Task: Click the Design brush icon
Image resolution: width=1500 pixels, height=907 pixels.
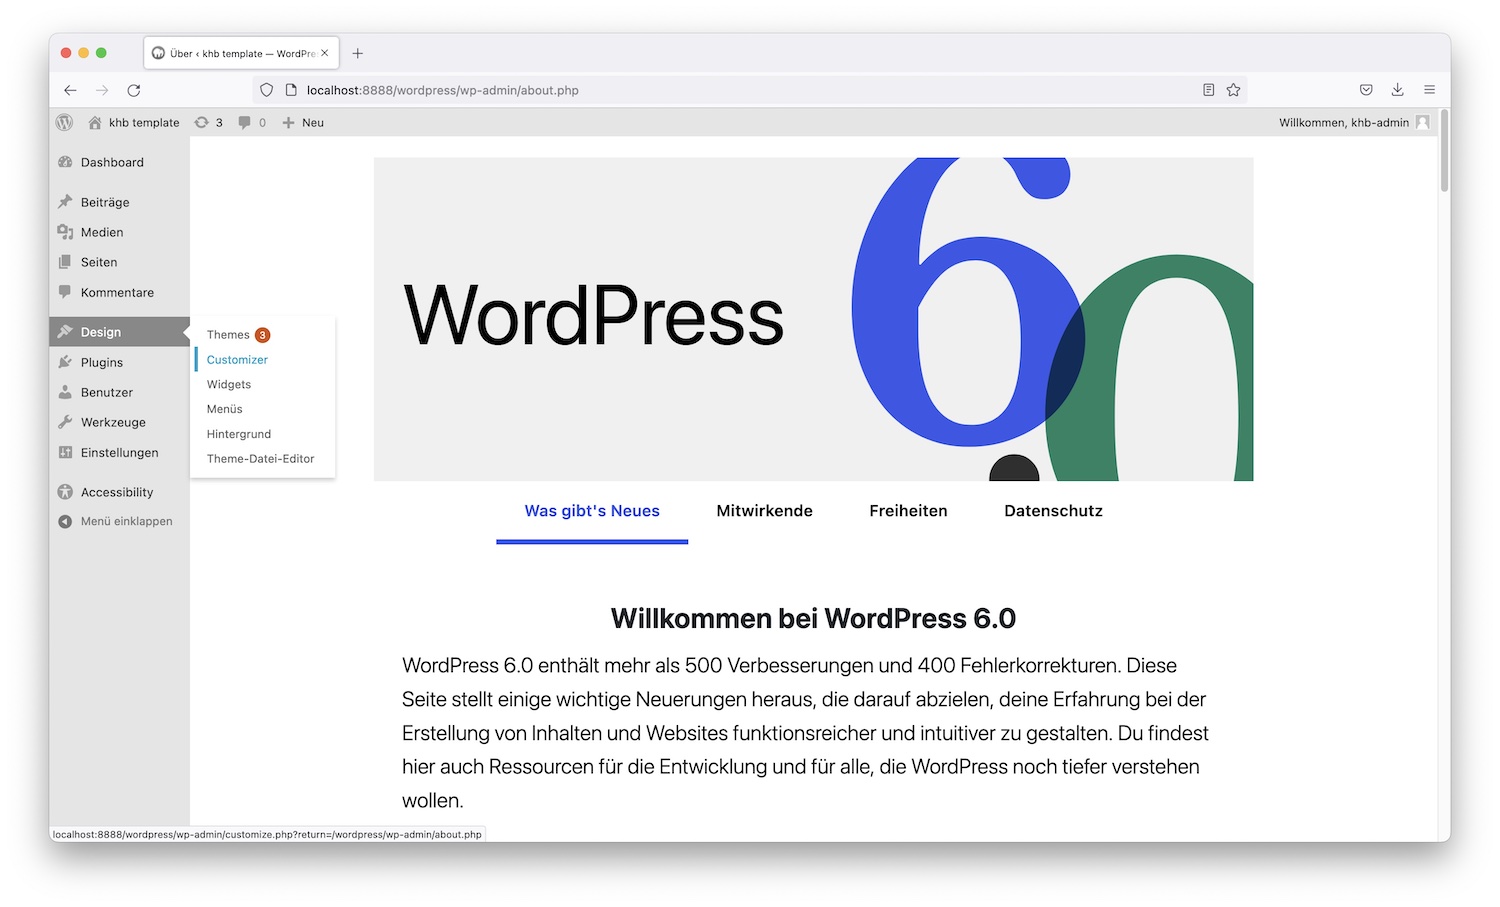Action: [65, 332]
